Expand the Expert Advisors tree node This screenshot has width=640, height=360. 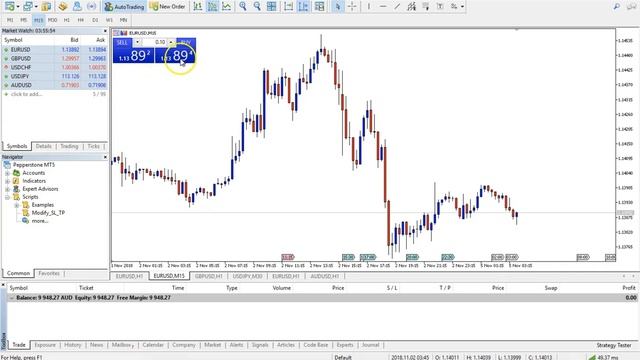pyautogui.click(x=7, y=189)
